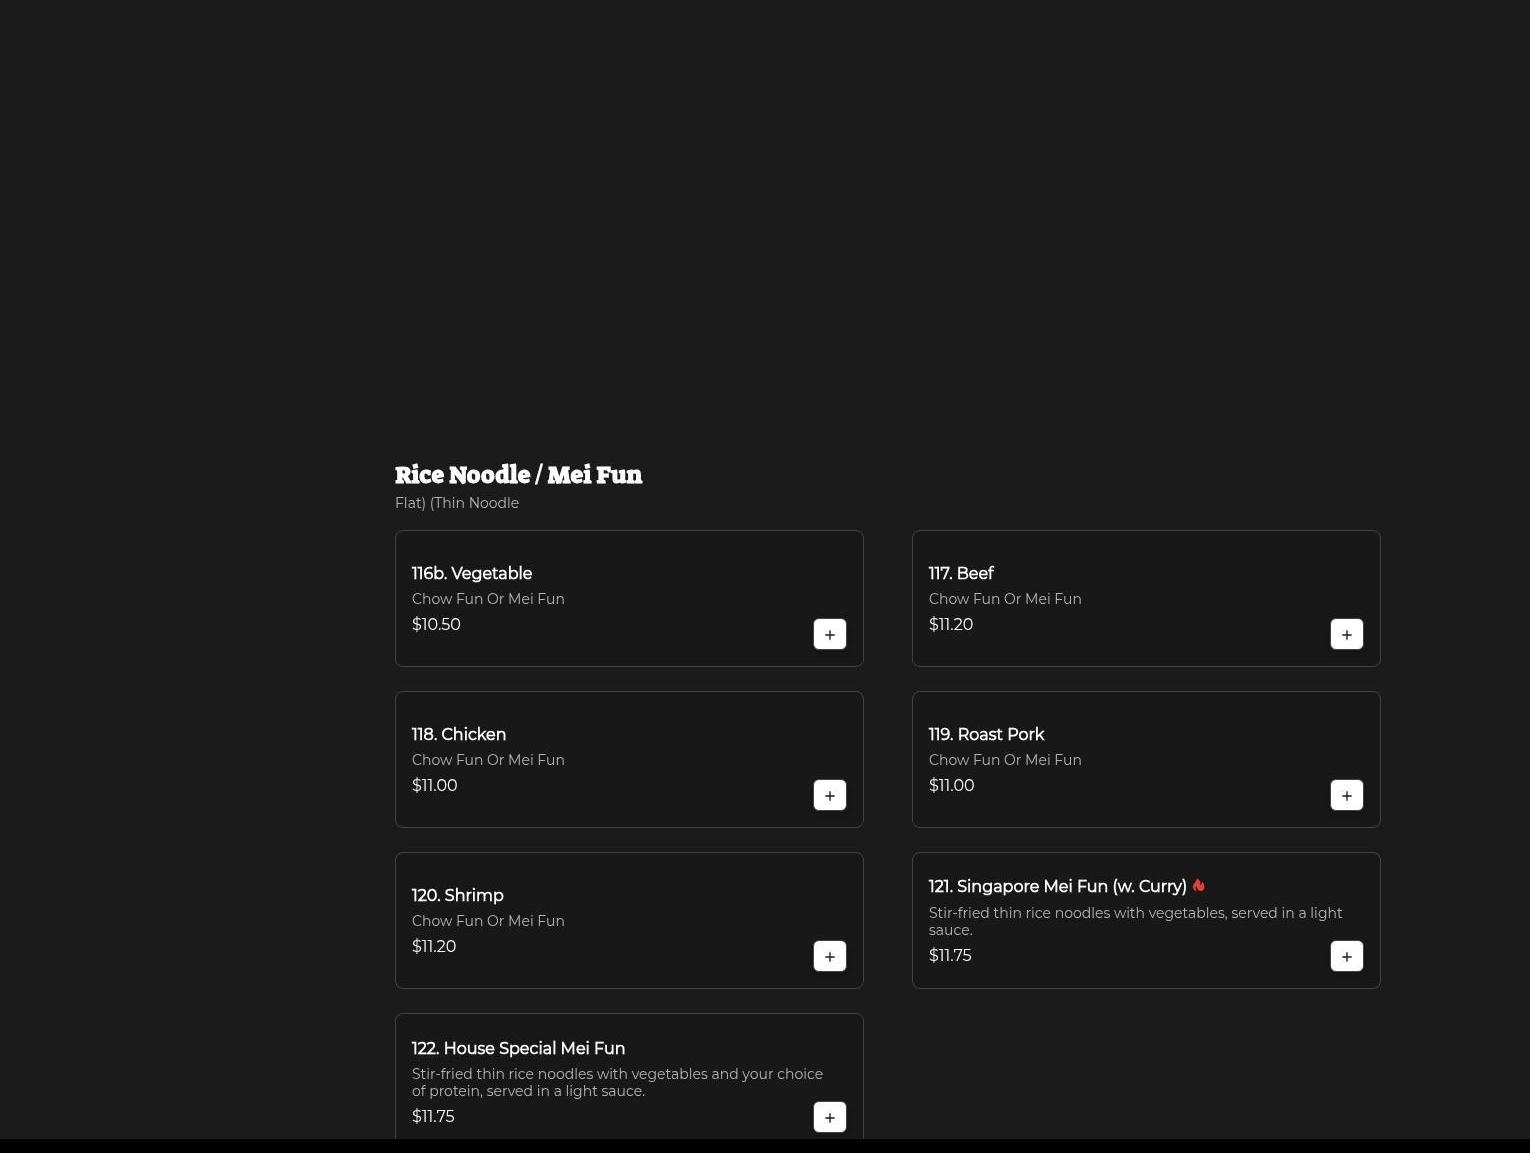The width and height of the screenshot is (1530, 1153).
Task: Select the 120. Shrimp item name
Action: [457, 895]
